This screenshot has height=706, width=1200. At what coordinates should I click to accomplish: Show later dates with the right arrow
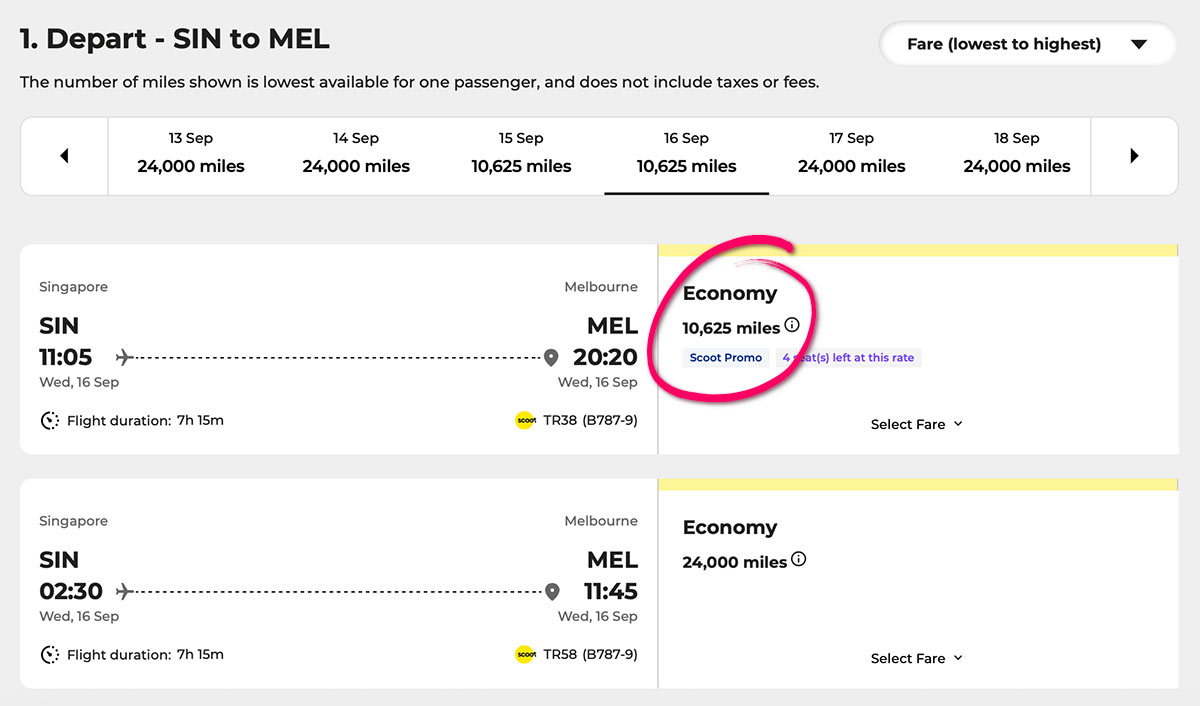pos(1134,156)
